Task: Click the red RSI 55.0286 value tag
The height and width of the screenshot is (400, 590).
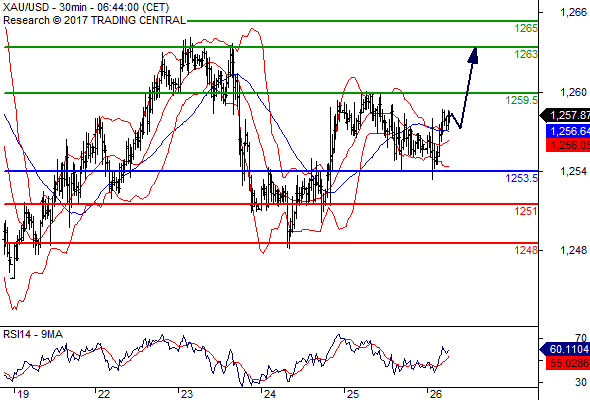Action: (x=568, y=363)
